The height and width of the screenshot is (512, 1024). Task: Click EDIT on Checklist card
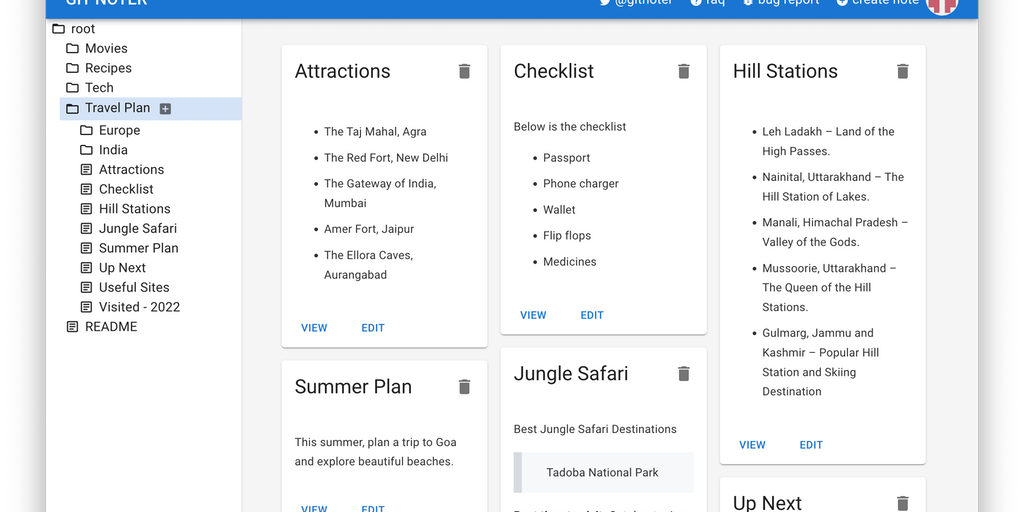click(592, 315)
